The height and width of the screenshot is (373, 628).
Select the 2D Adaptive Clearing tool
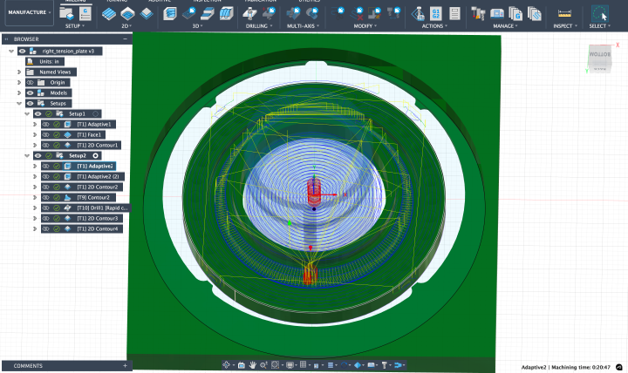109,14
